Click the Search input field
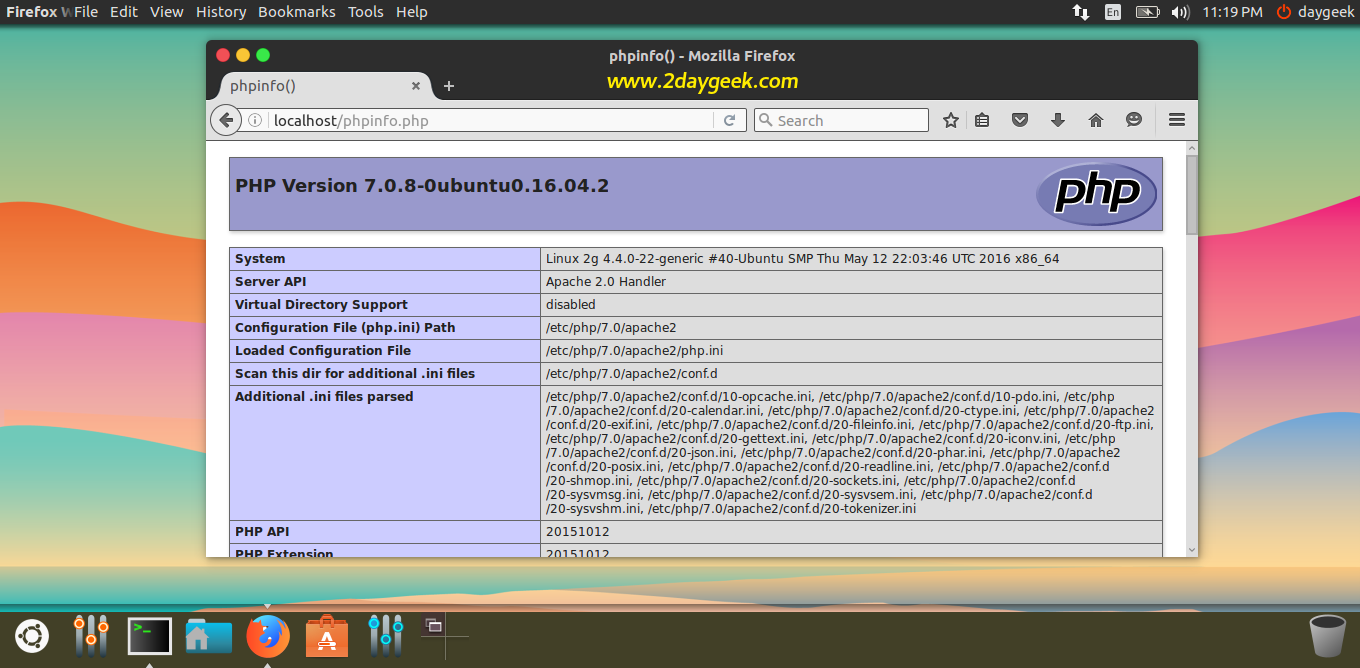 tap(841, 120)
